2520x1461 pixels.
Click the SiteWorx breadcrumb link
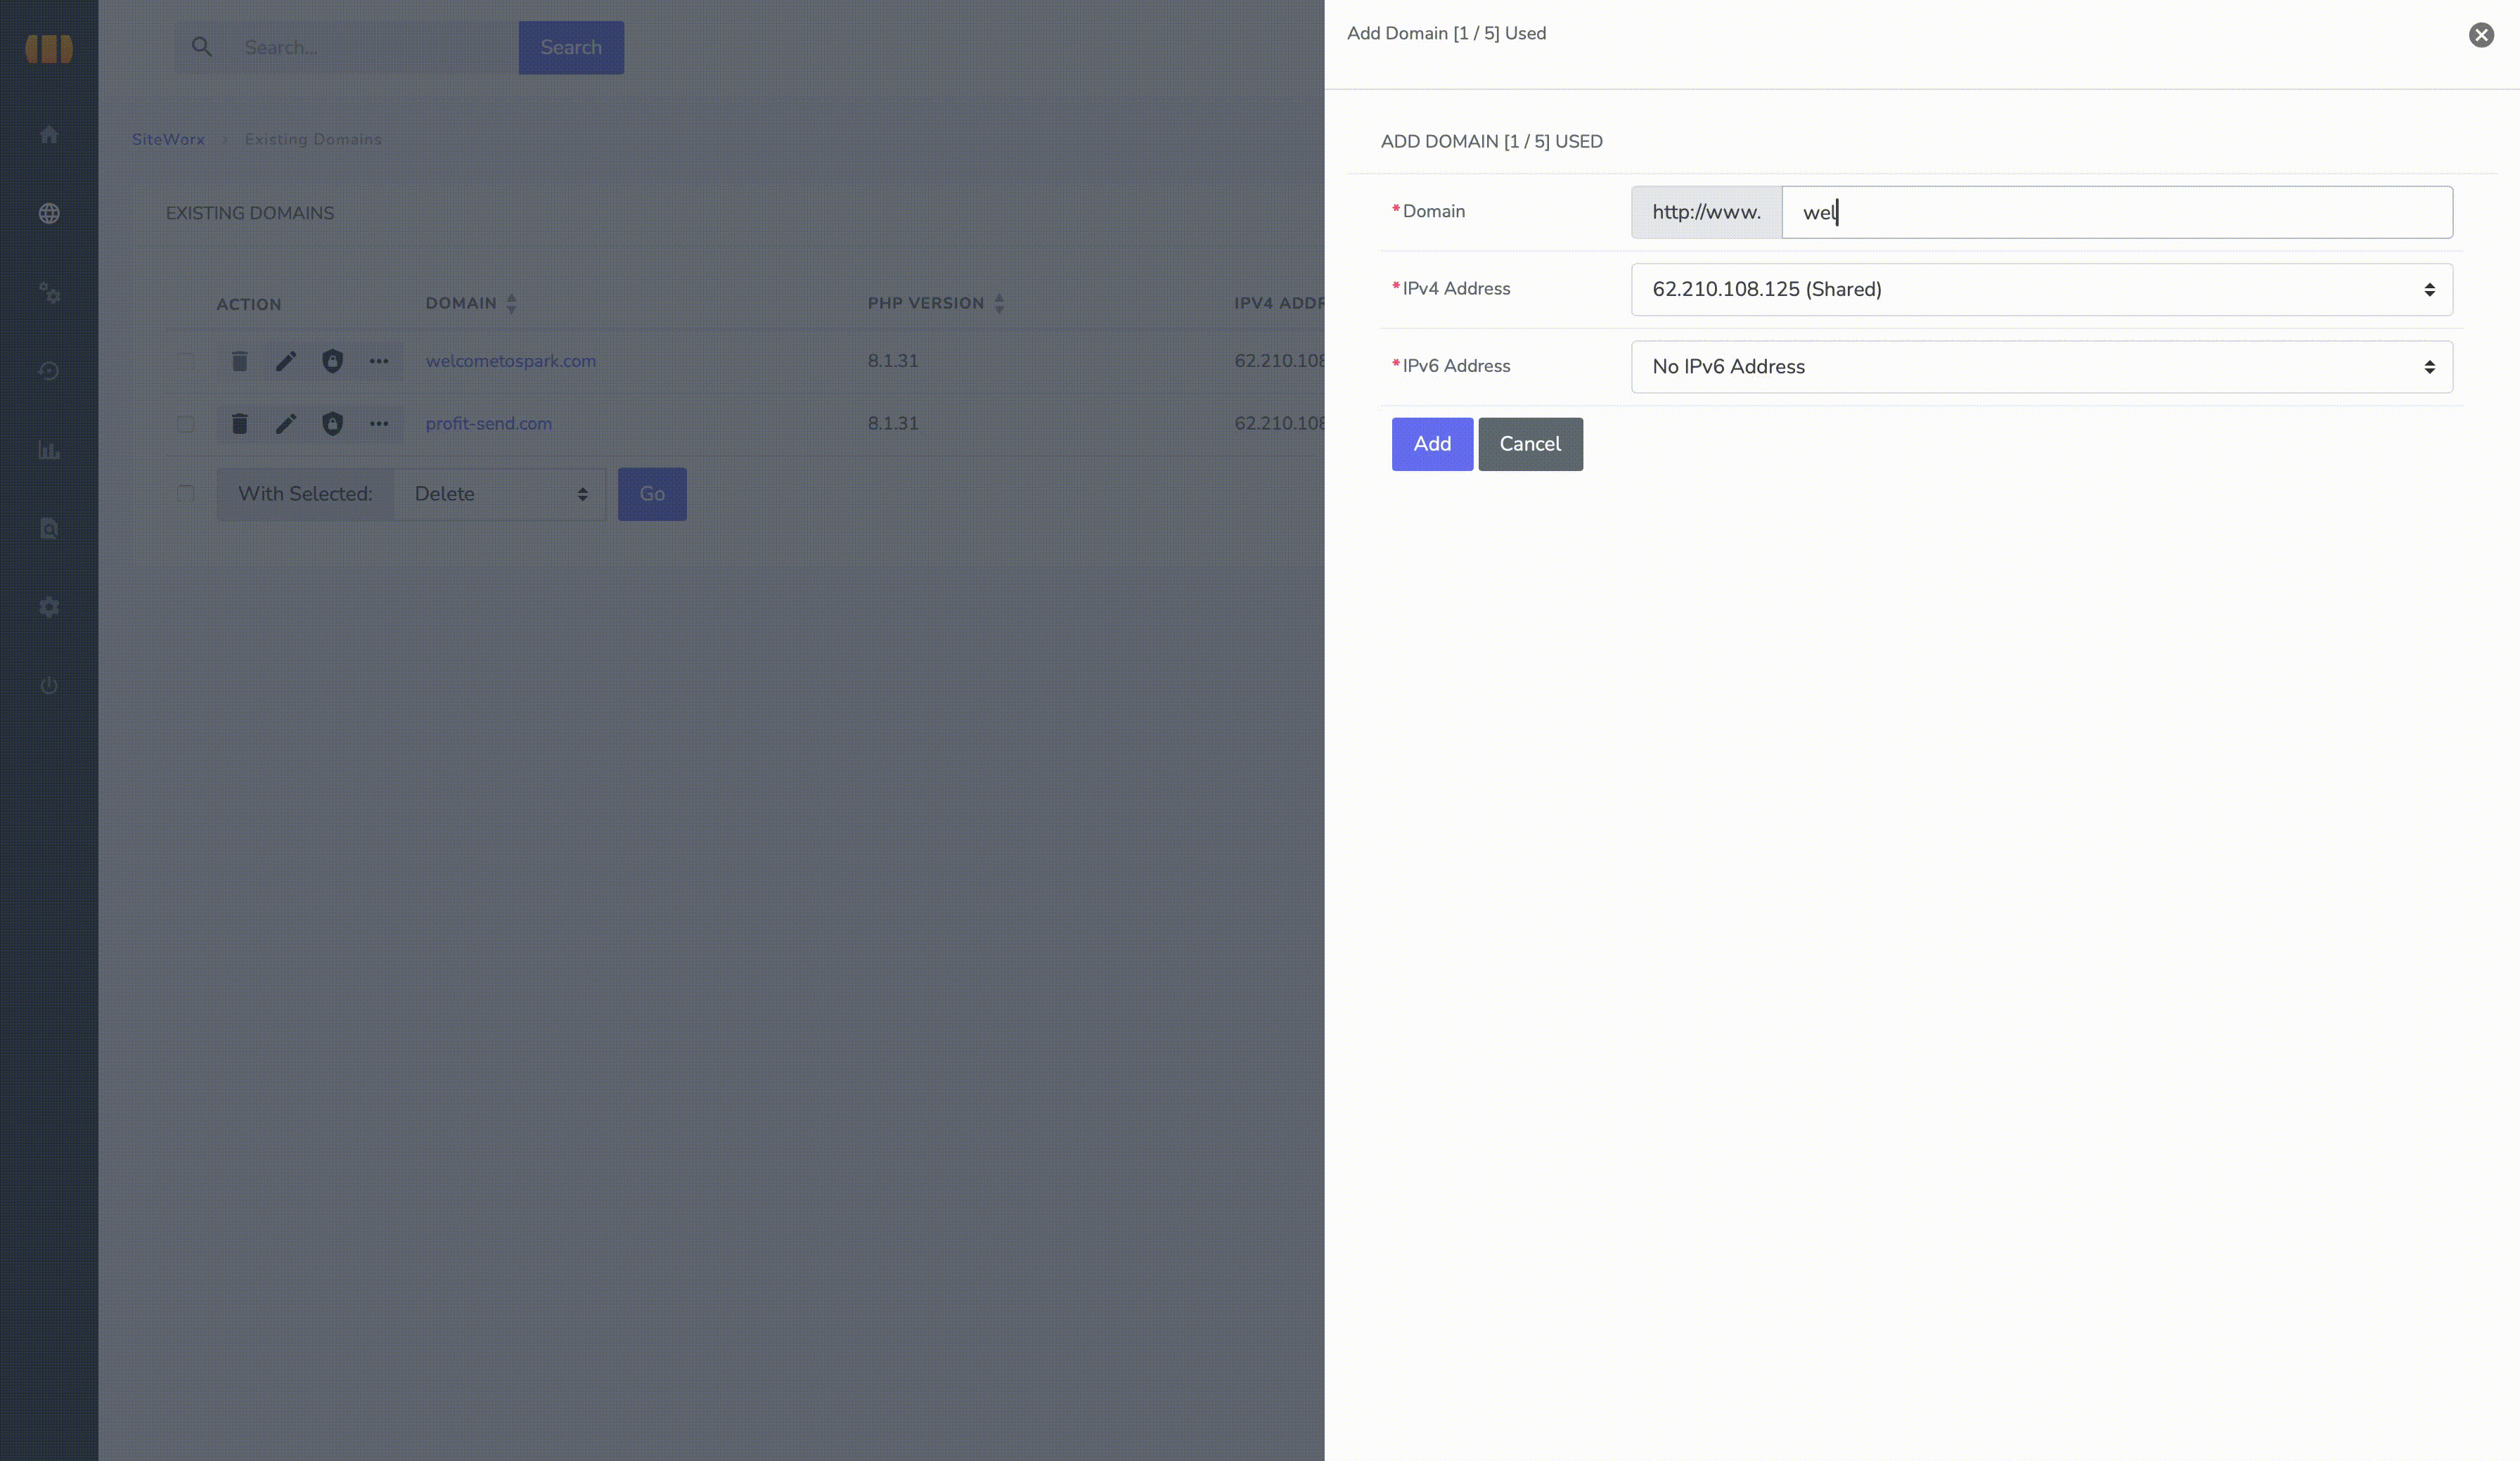pyautogui.click(x=168, y=139)
